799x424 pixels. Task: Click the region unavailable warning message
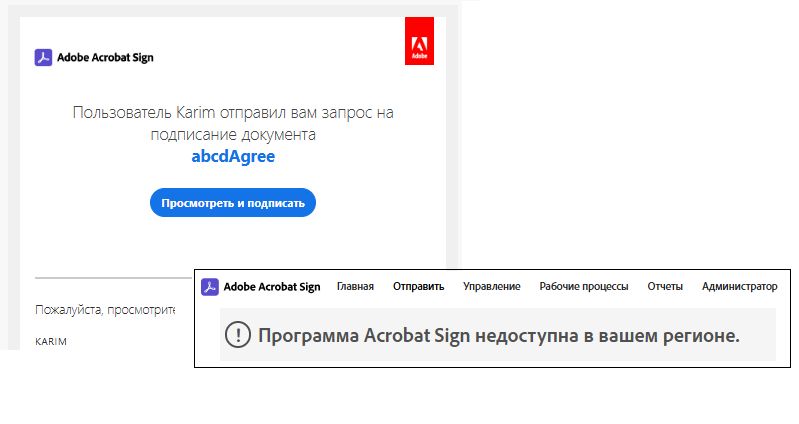tap(498, 335)
